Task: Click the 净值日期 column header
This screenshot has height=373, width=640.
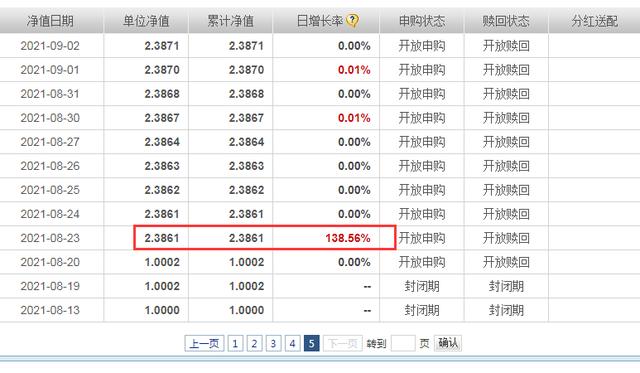Action: (x=50, y=20)
